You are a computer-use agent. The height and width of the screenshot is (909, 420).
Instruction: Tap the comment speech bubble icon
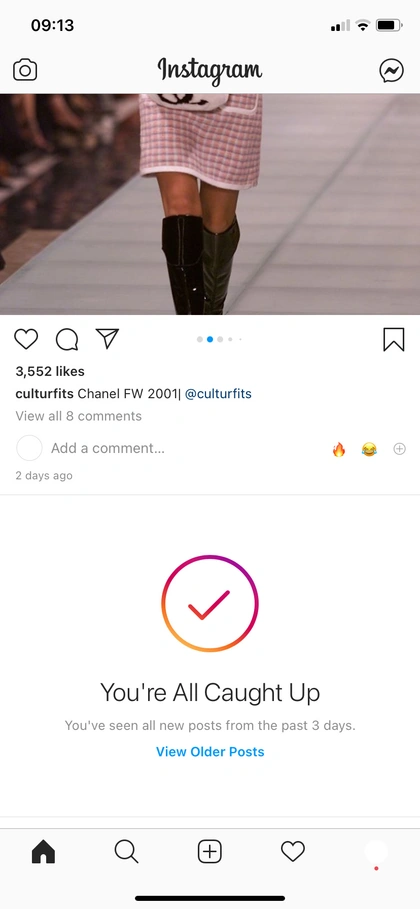67,340
